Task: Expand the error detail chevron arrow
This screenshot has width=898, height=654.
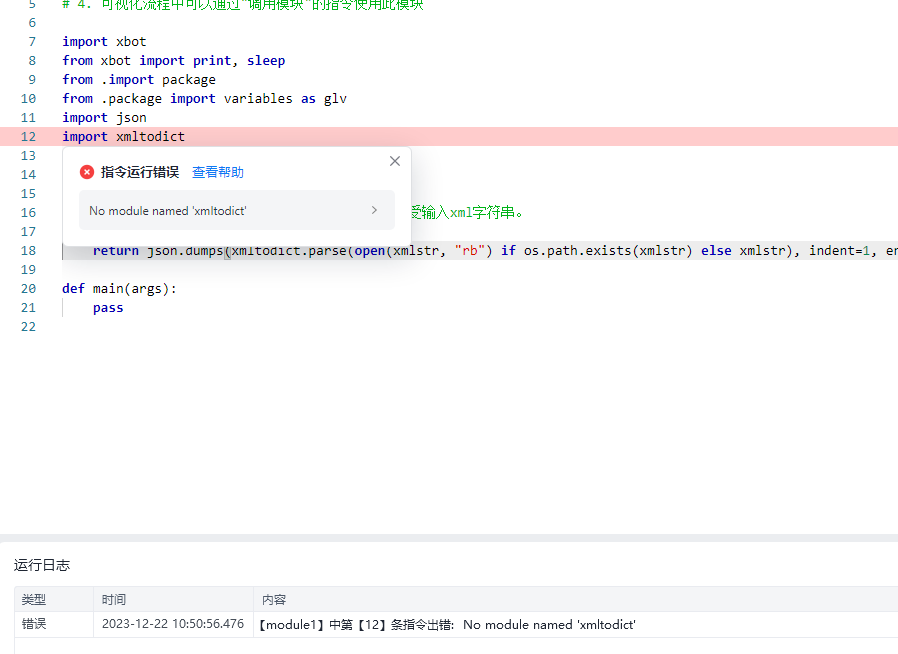Action: [x=374, y=210]
